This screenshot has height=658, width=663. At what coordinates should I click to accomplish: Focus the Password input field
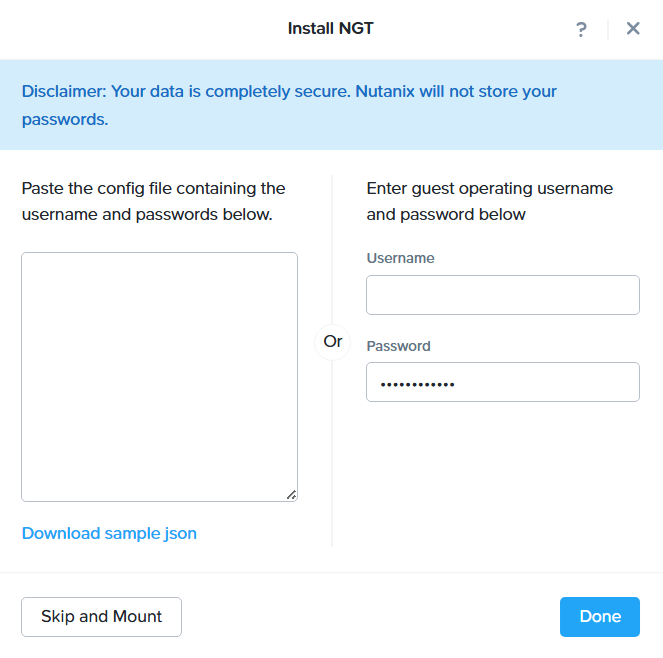click(502, 382)
